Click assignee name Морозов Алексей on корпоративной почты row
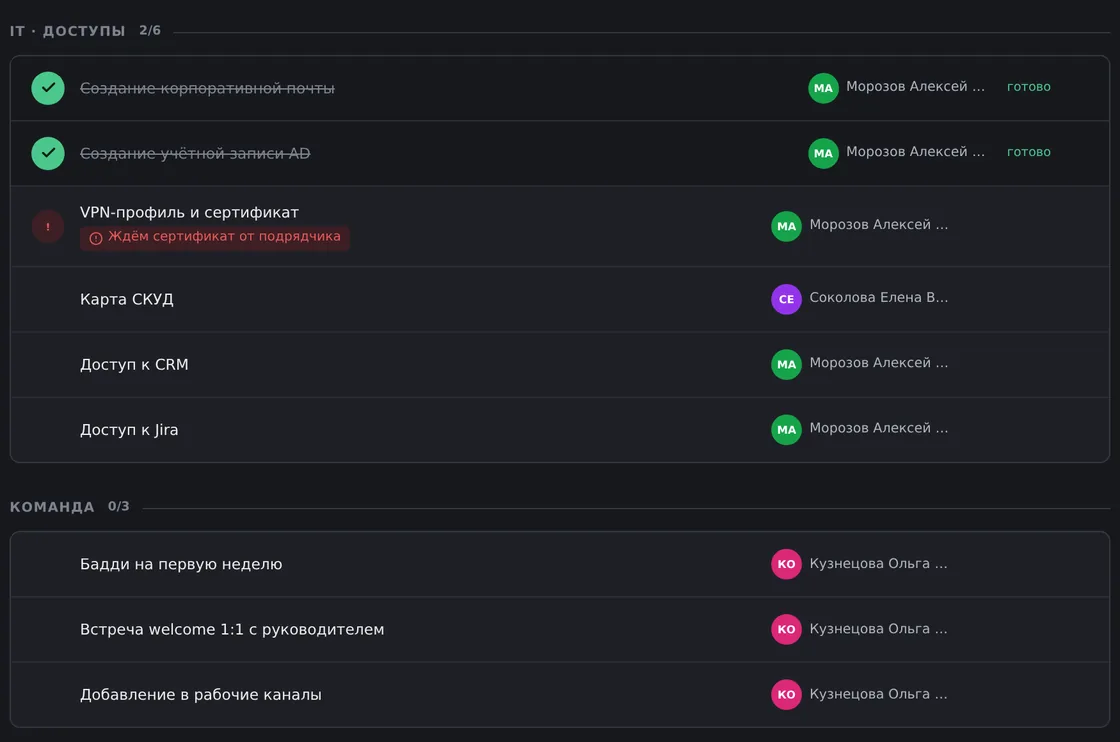The width and height of the screenshot is (1120, 742). tap(915, 86)
